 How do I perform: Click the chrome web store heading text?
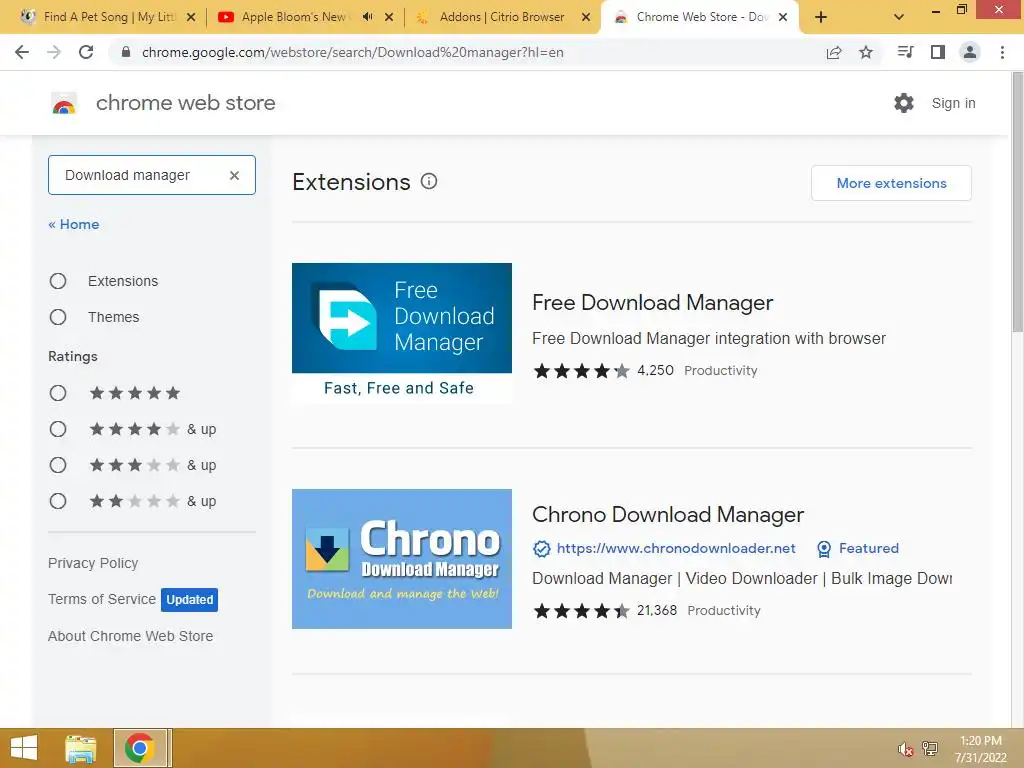click(x=185, y=103)
